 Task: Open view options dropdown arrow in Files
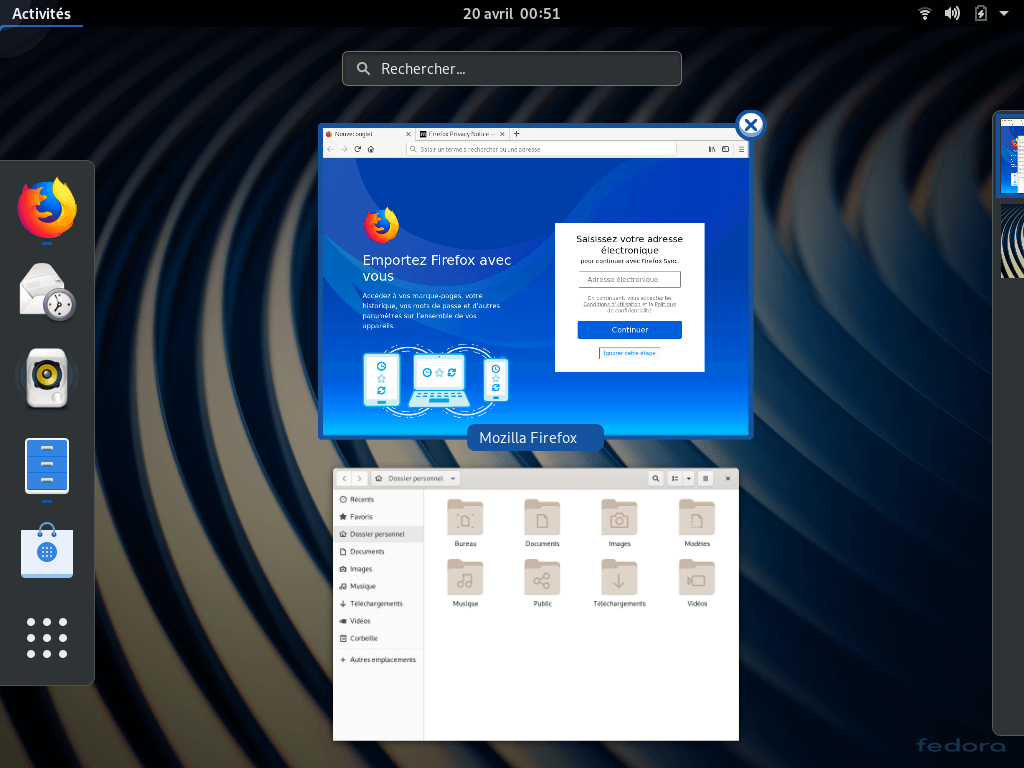tap(688, 479)
